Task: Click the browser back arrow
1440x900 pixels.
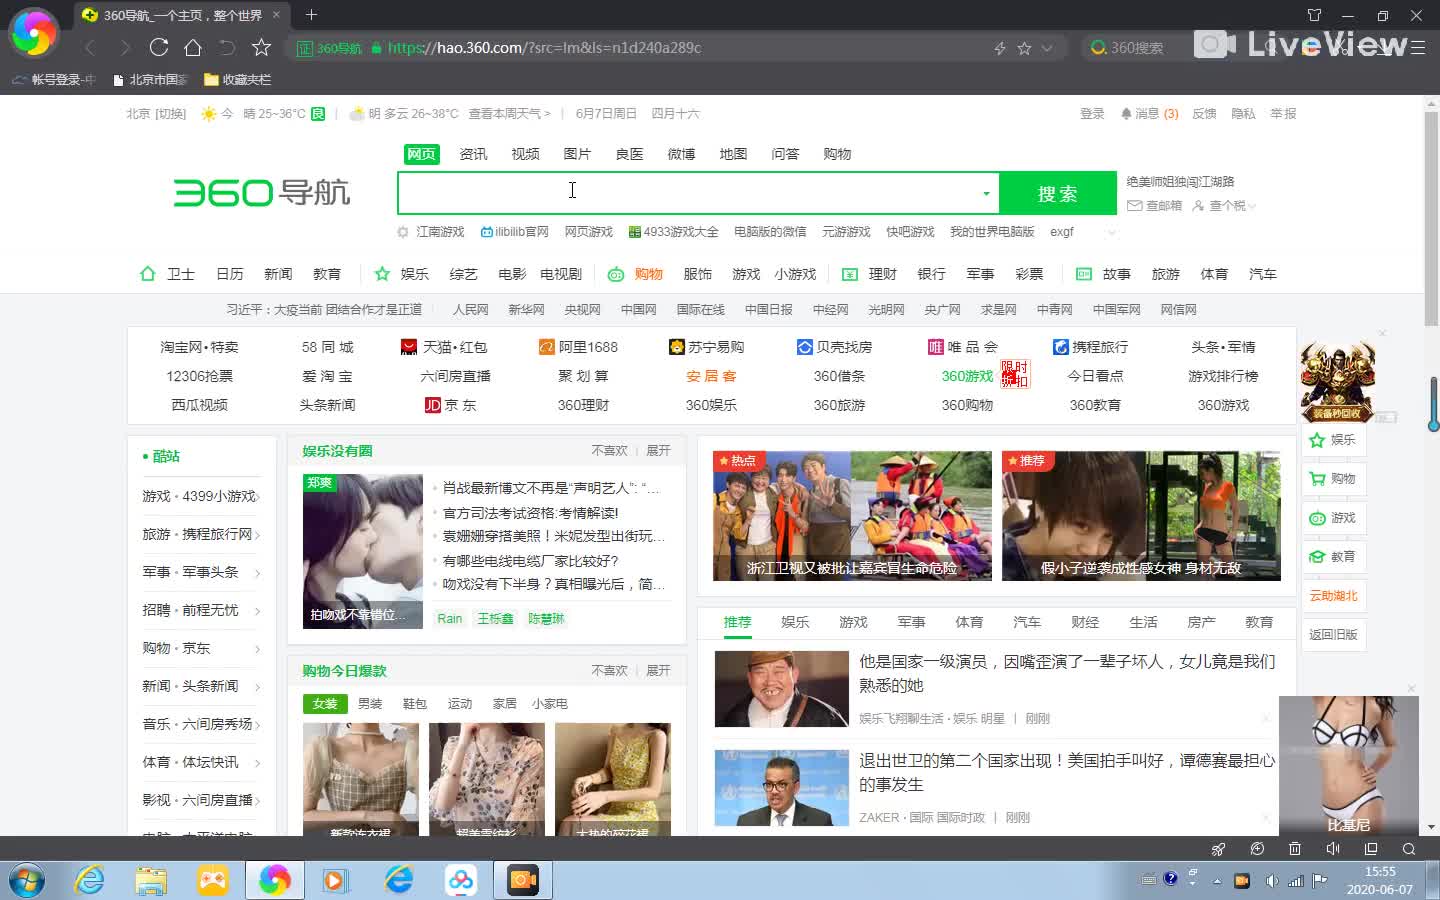Action: point(90,47)
